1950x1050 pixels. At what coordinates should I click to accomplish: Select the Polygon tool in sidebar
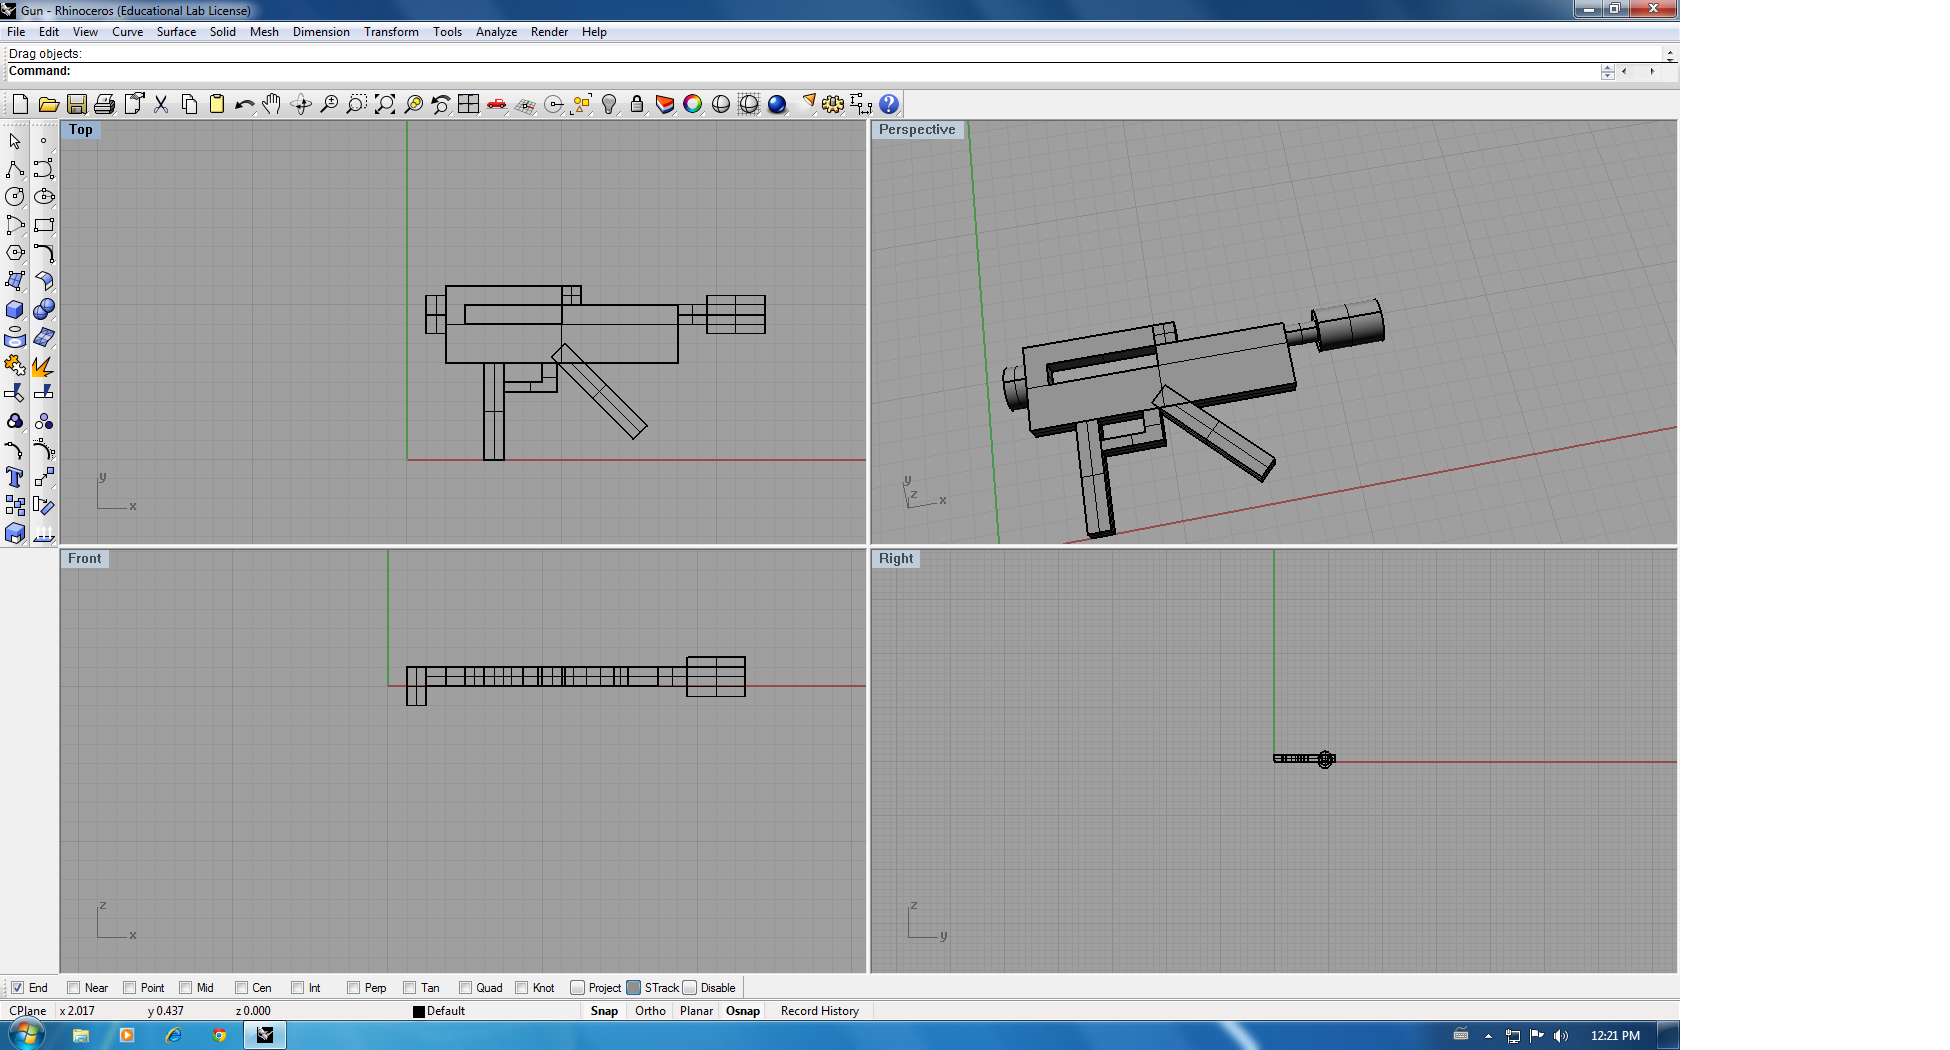click(15, 253)
